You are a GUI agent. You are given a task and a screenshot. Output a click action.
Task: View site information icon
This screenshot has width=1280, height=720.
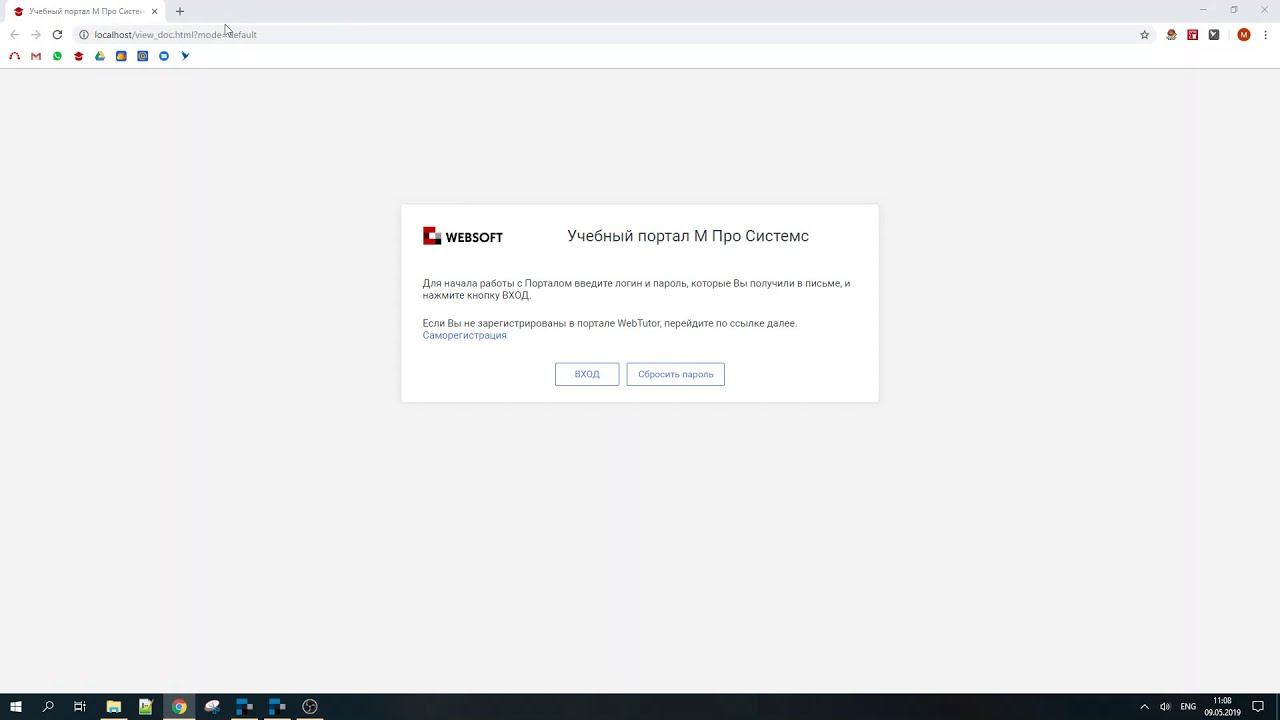(x=84, y=34)
